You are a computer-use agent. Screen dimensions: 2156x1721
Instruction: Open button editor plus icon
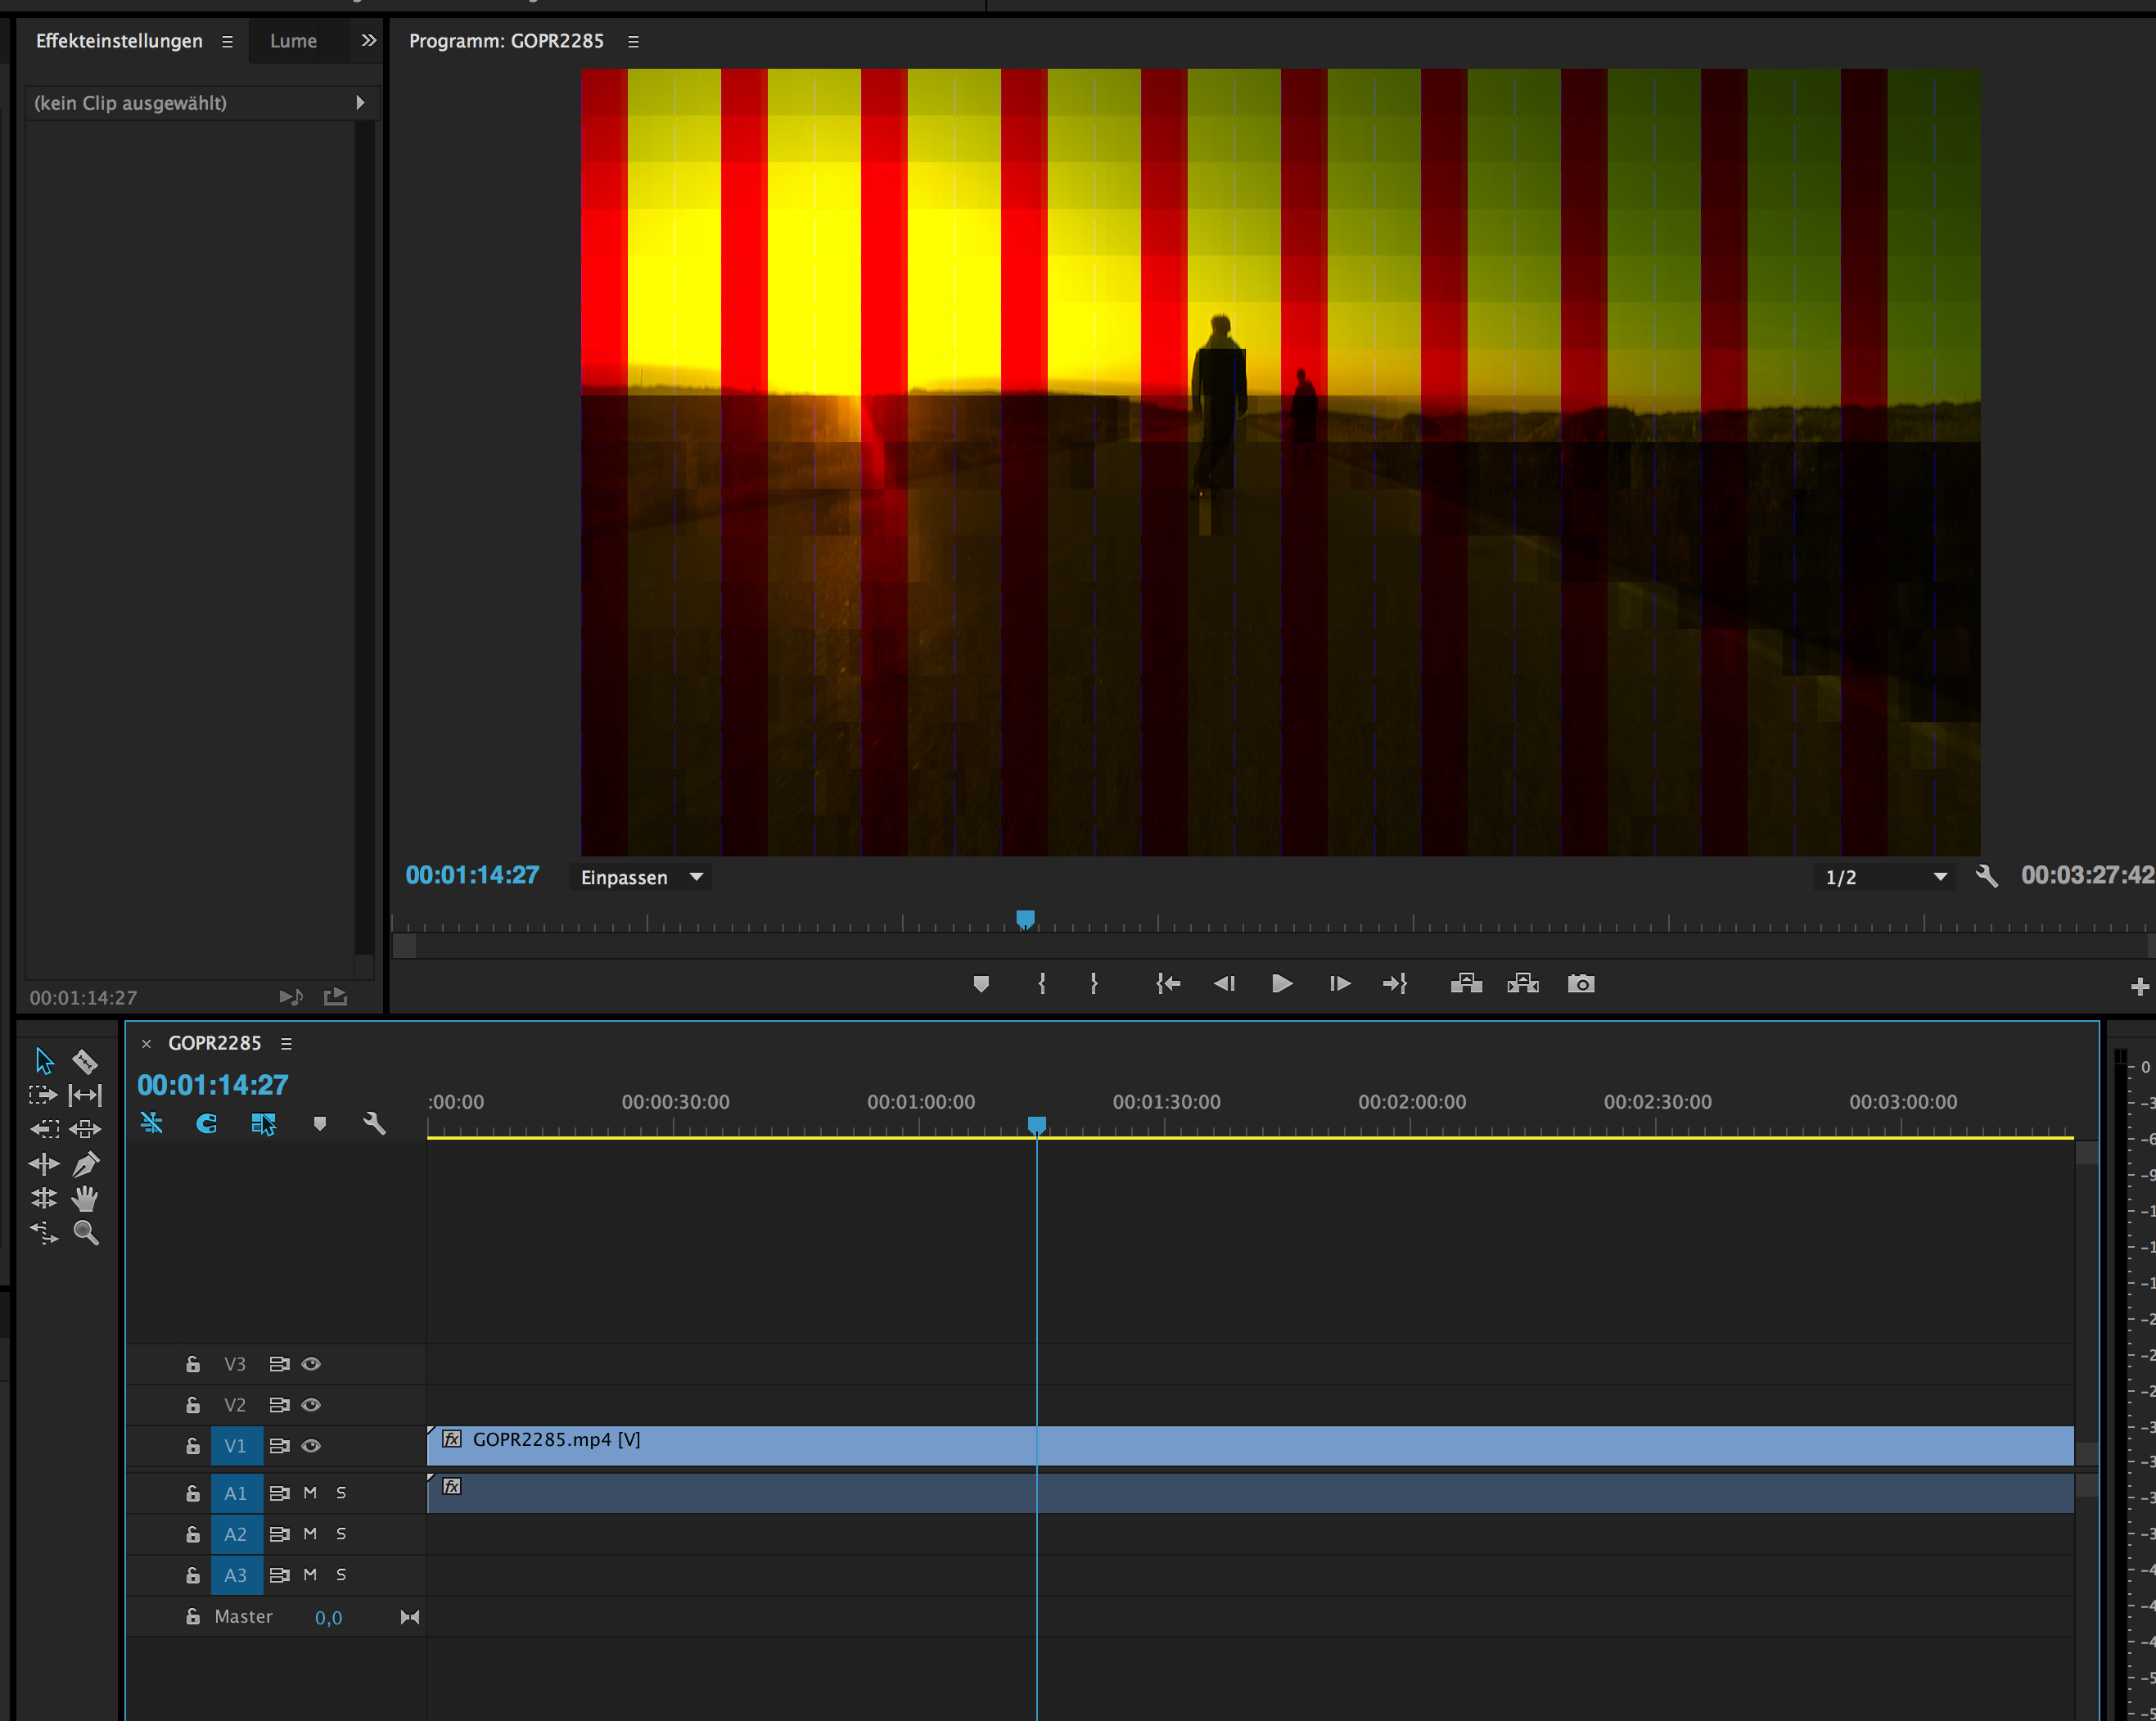pos(2140,987)
